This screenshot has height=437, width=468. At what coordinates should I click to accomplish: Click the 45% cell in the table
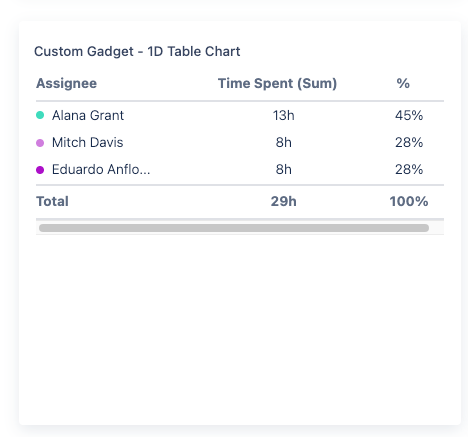pos(409,115)
